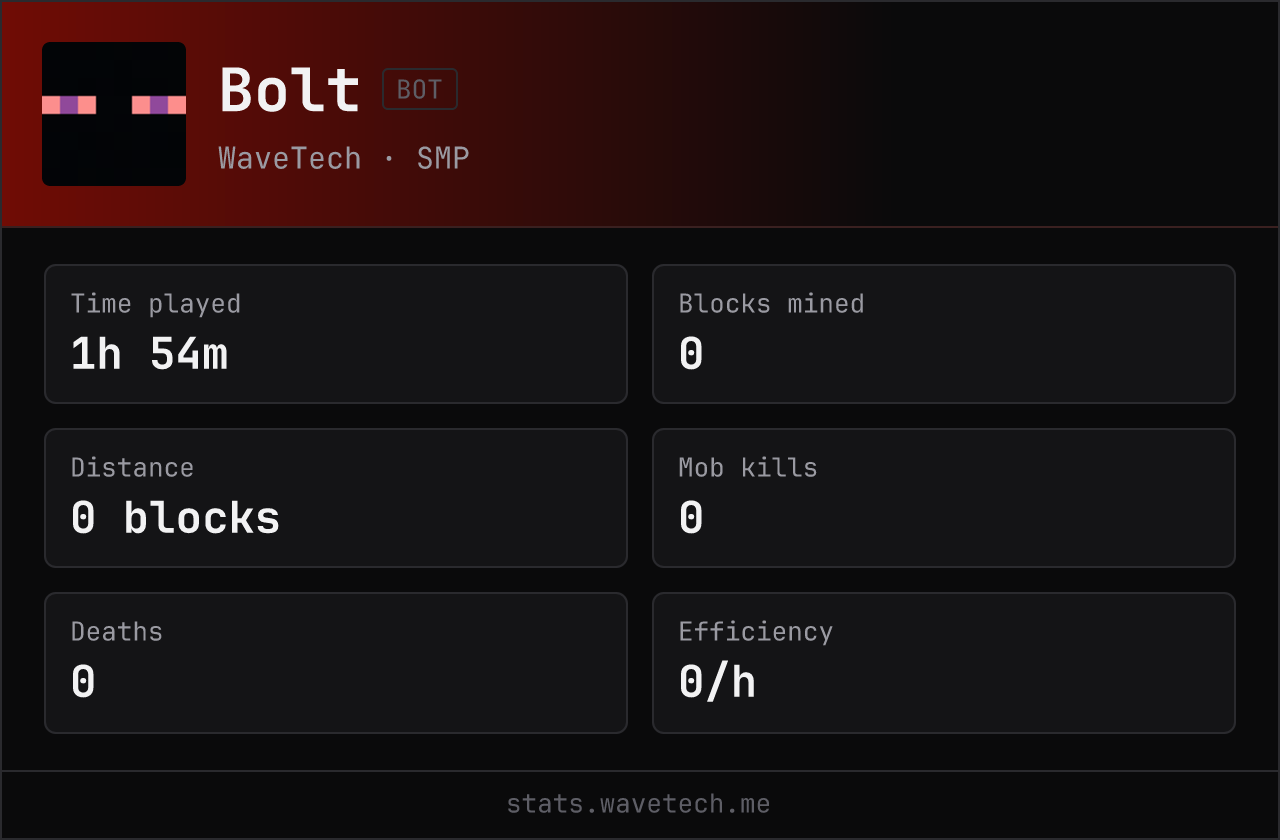
Task: Click the 0 blocks distance value
Action: (x=176, y=518)
